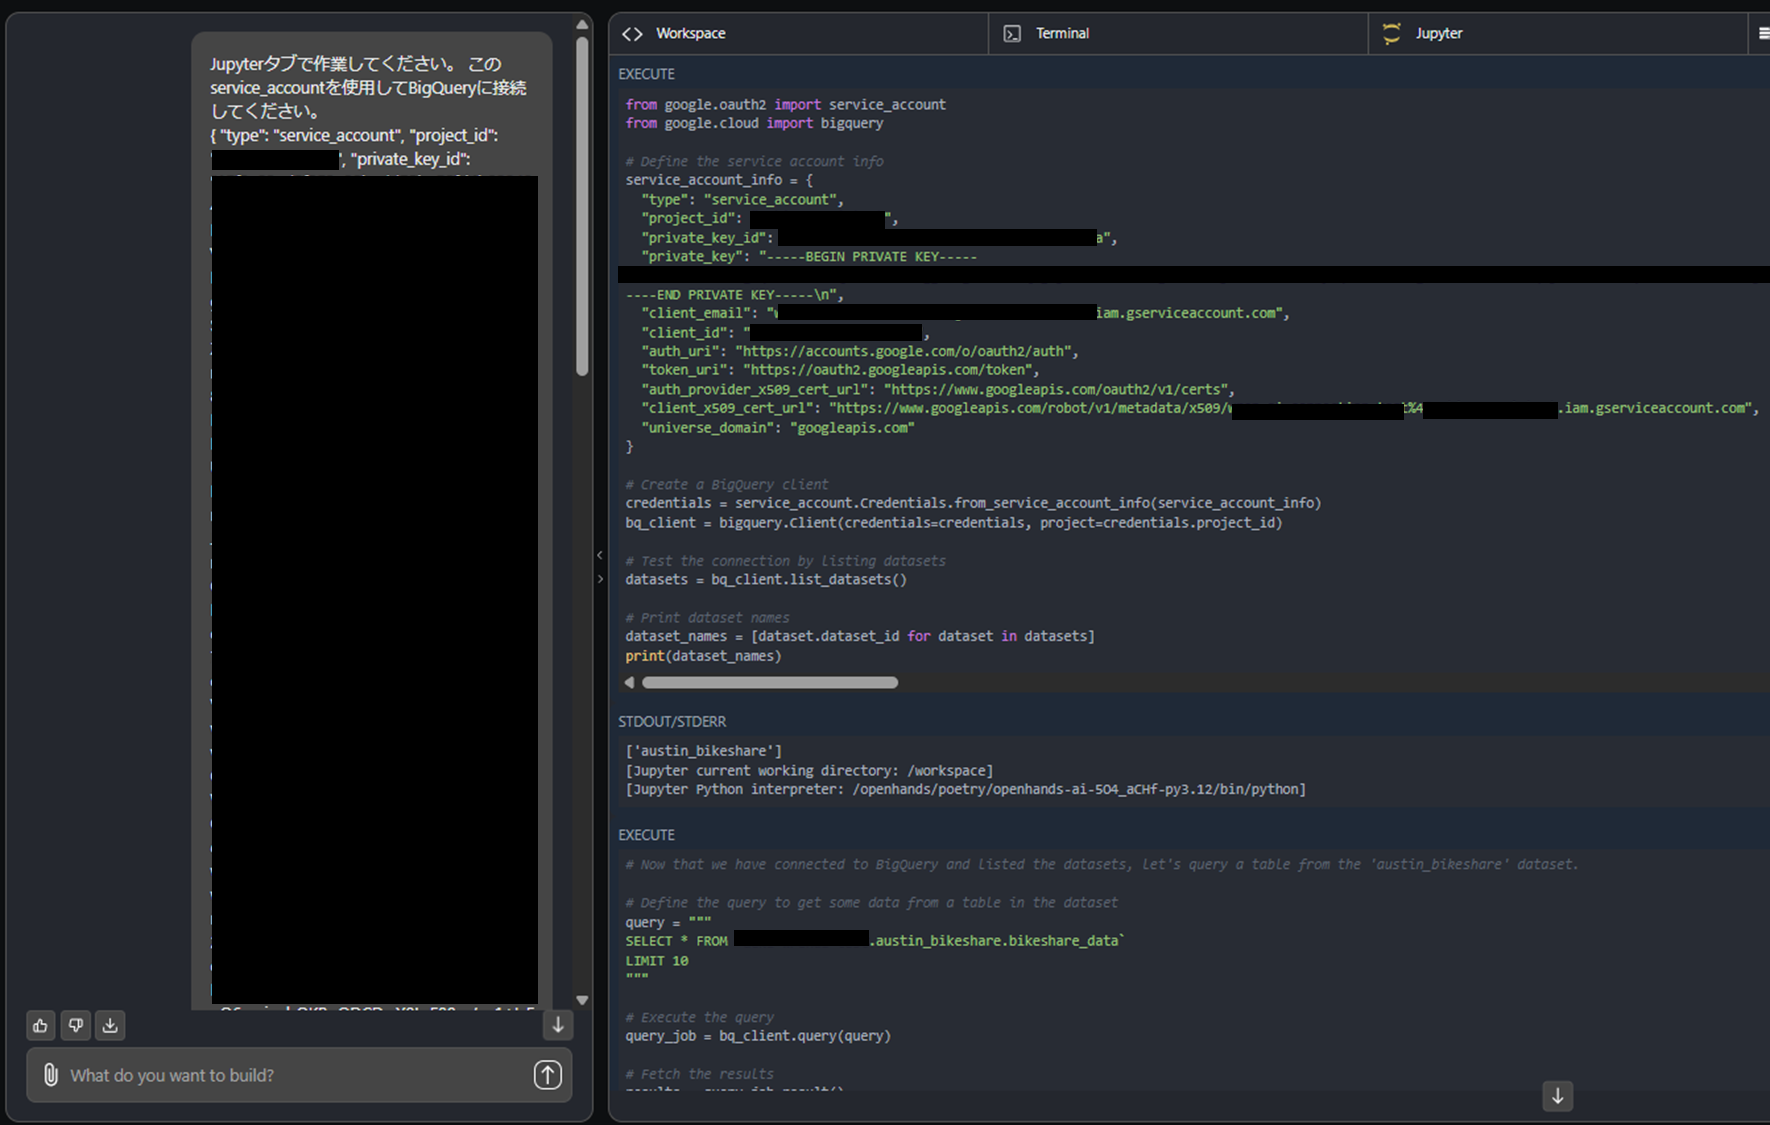Expand the chat panel with the right chevron

tap(600, 579)
